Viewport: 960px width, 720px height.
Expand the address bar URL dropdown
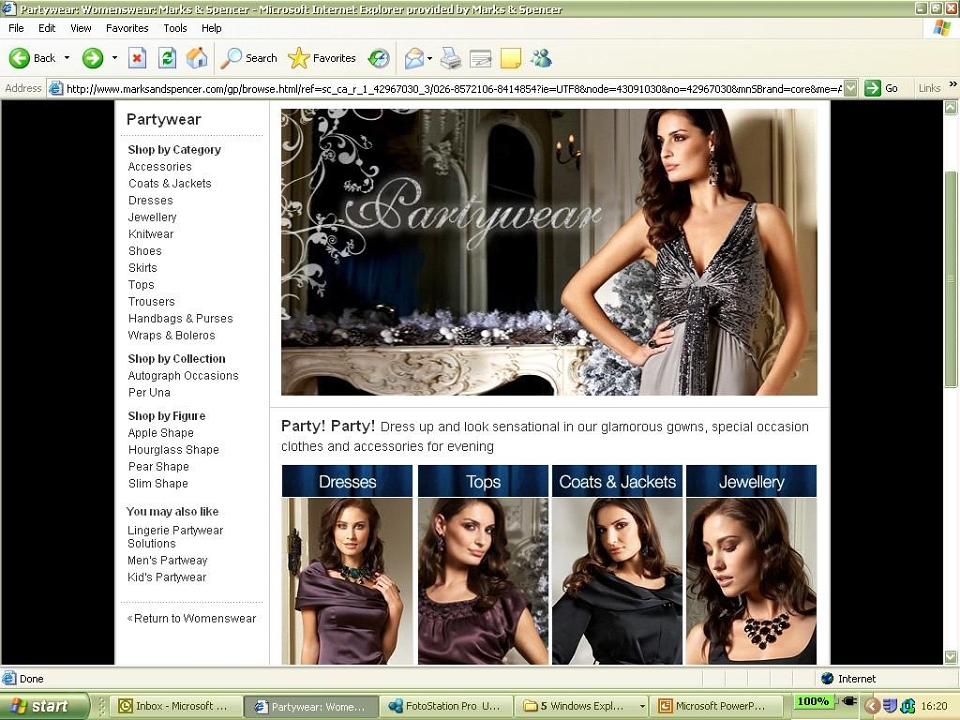coord(850,89)
